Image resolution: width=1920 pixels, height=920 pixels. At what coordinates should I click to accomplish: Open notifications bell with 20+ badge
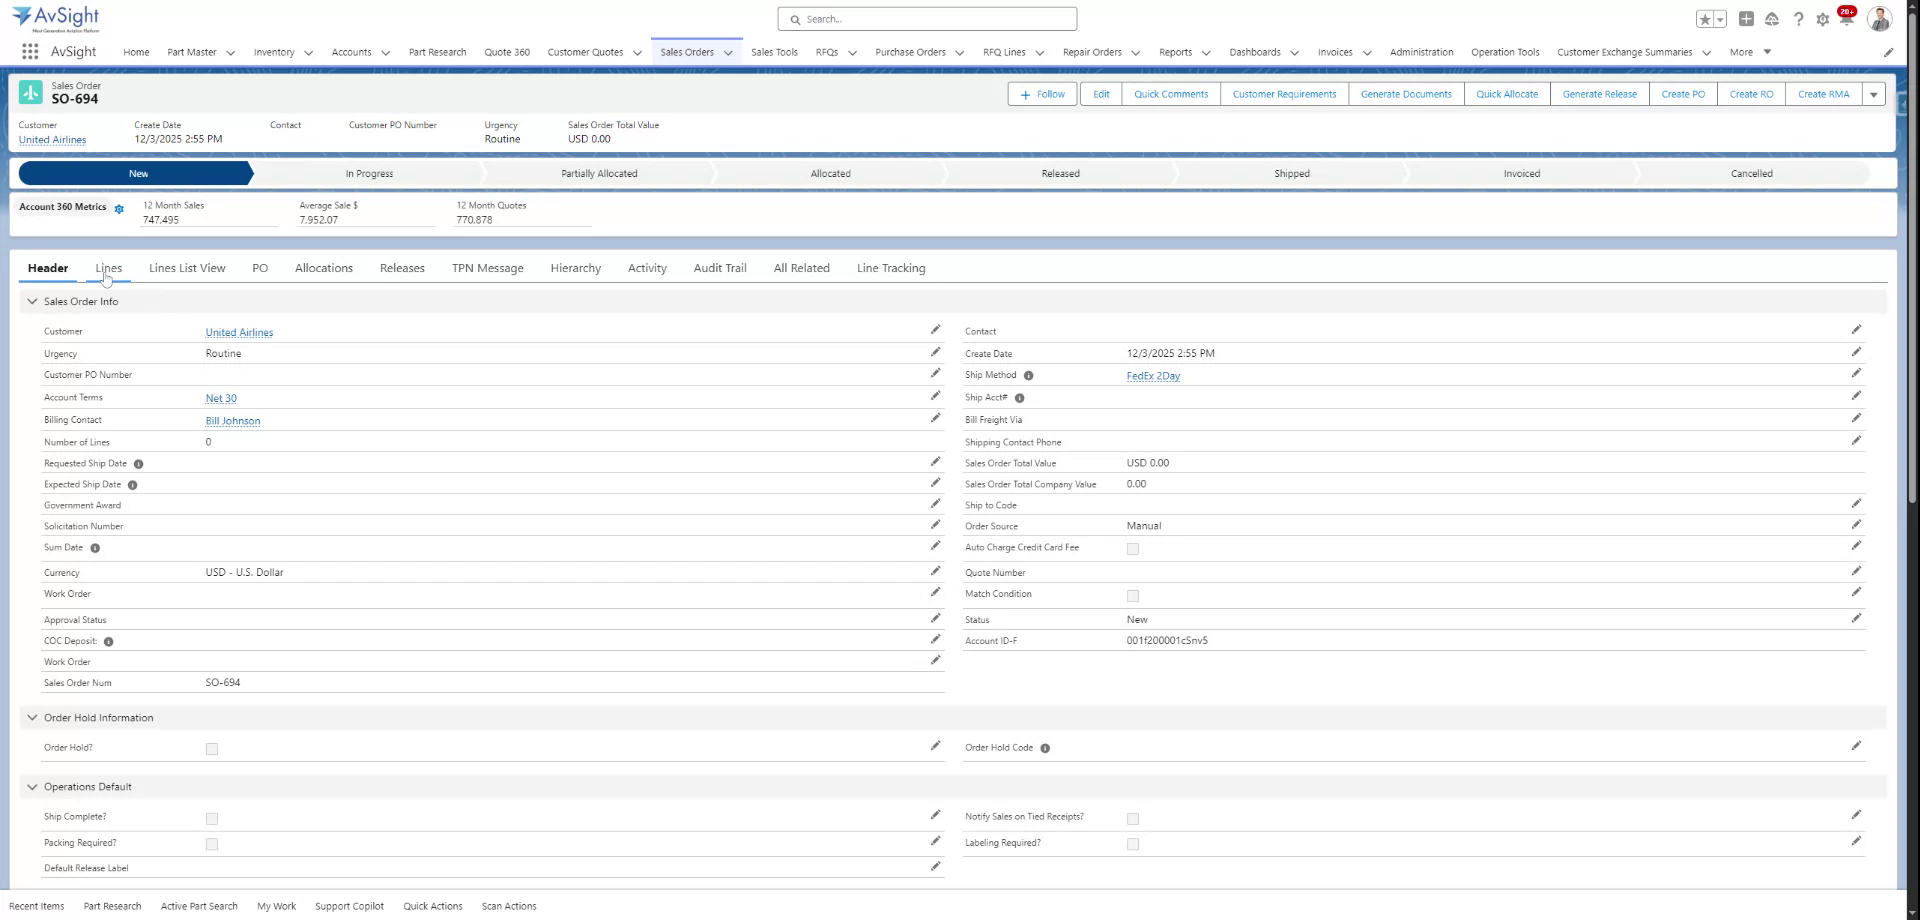click(x=1845, y=18)
